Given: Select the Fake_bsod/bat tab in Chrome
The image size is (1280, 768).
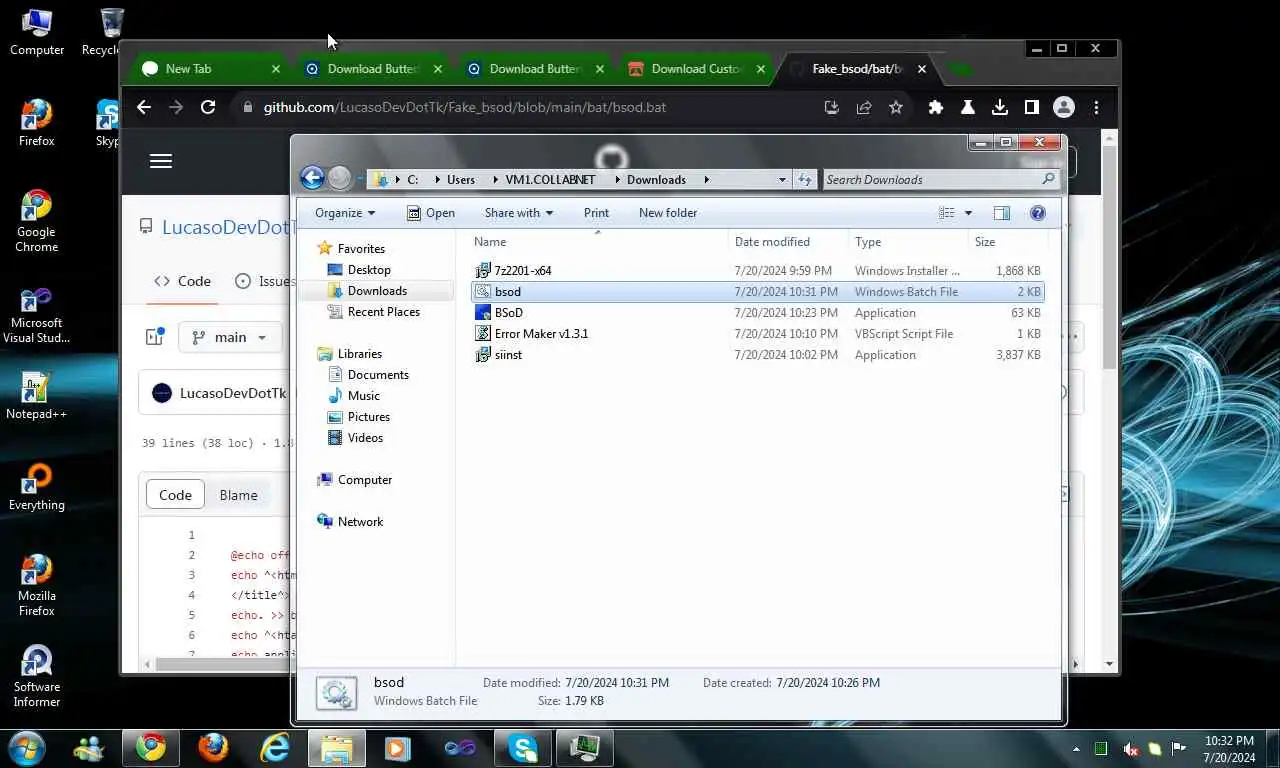Looking at the screenshot, I should (x=857, y=69).
